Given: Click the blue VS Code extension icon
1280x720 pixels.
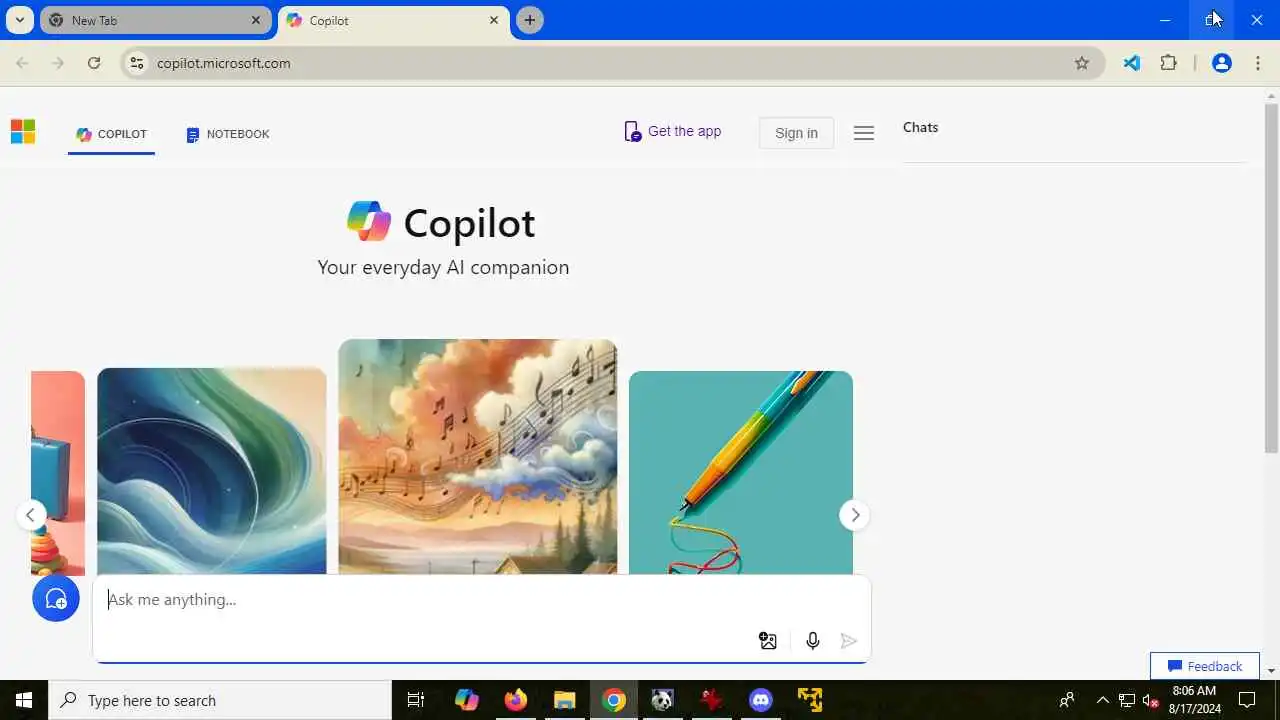Looking at the screenshot, I should pos(1132,63).
